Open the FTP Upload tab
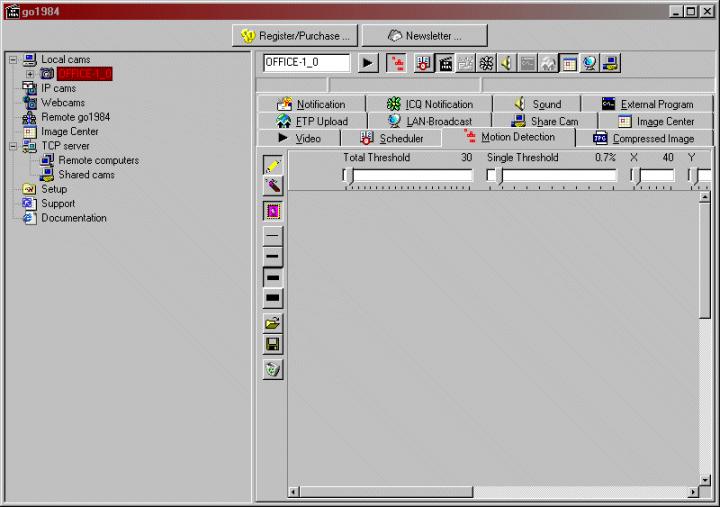720x507 pixels. point(313,121)
